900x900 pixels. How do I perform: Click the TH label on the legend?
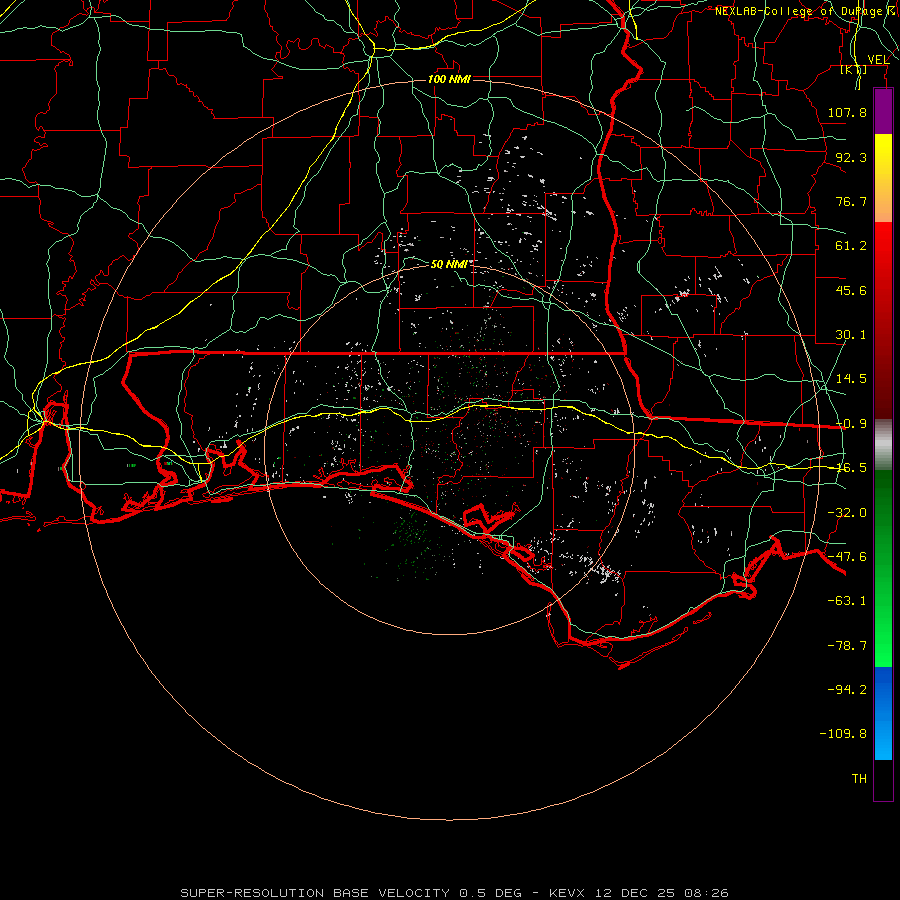click(859, 779)
